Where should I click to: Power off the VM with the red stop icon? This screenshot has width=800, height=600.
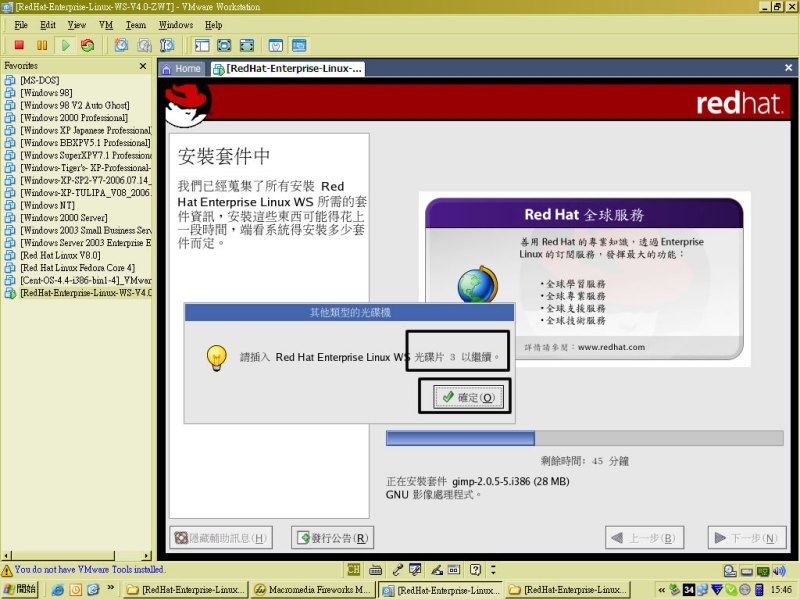tap(19, 45)
